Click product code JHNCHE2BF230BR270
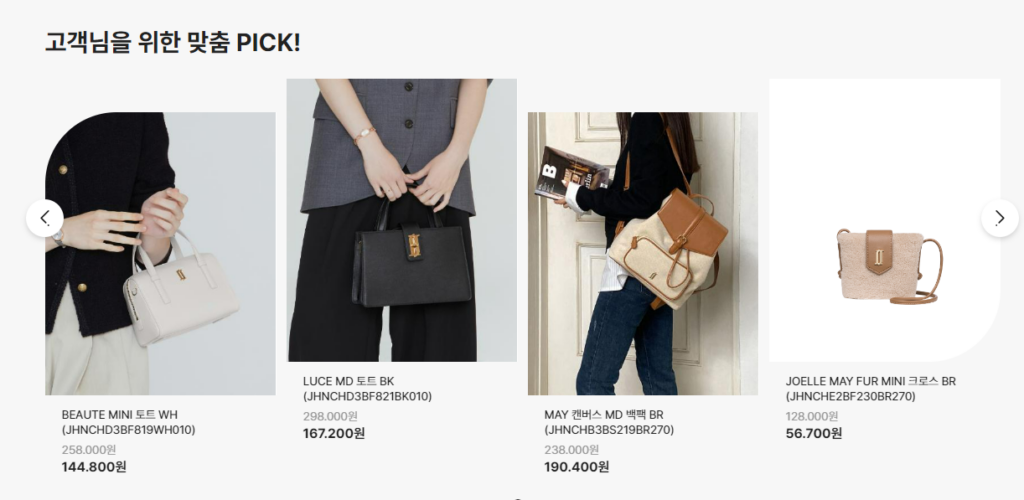 coord(850,396)
